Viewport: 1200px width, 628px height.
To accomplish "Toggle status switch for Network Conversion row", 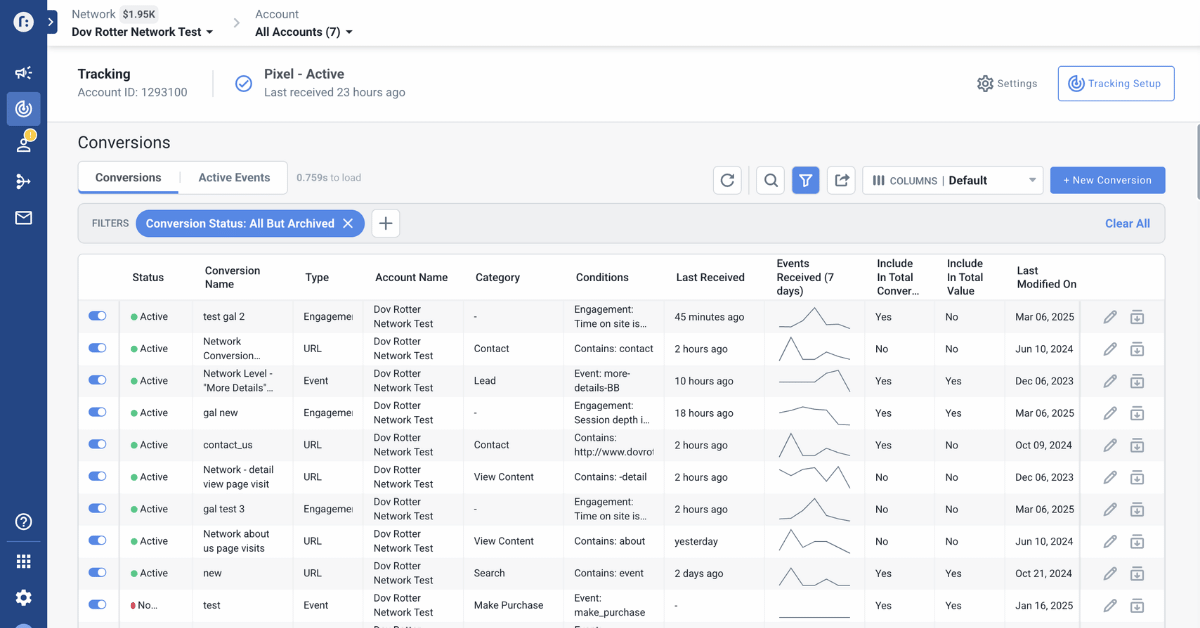I will [x=97, y=348].
